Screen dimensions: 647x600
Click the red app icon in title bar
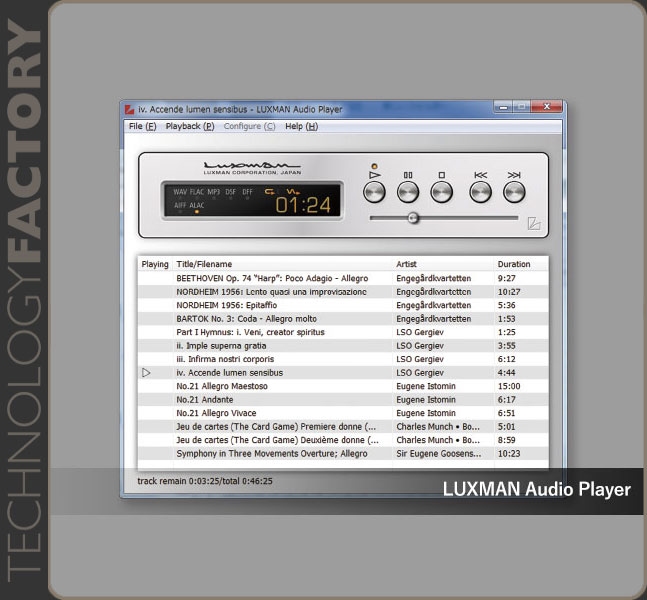pos(130,109)
